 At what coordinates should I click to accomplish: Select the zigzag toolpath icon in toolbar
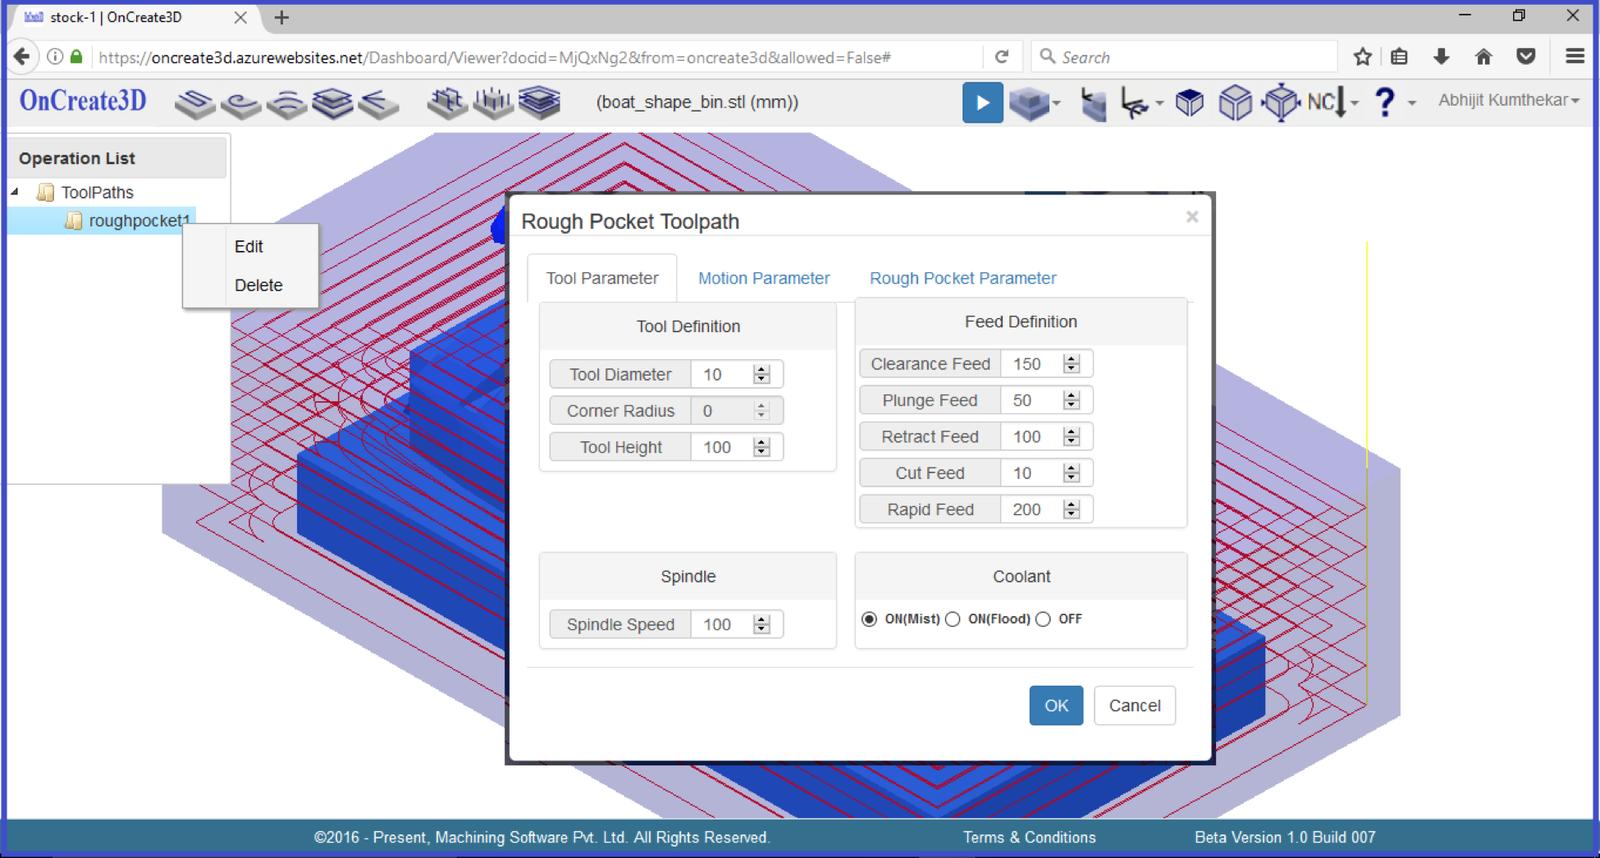click(195, 103)
